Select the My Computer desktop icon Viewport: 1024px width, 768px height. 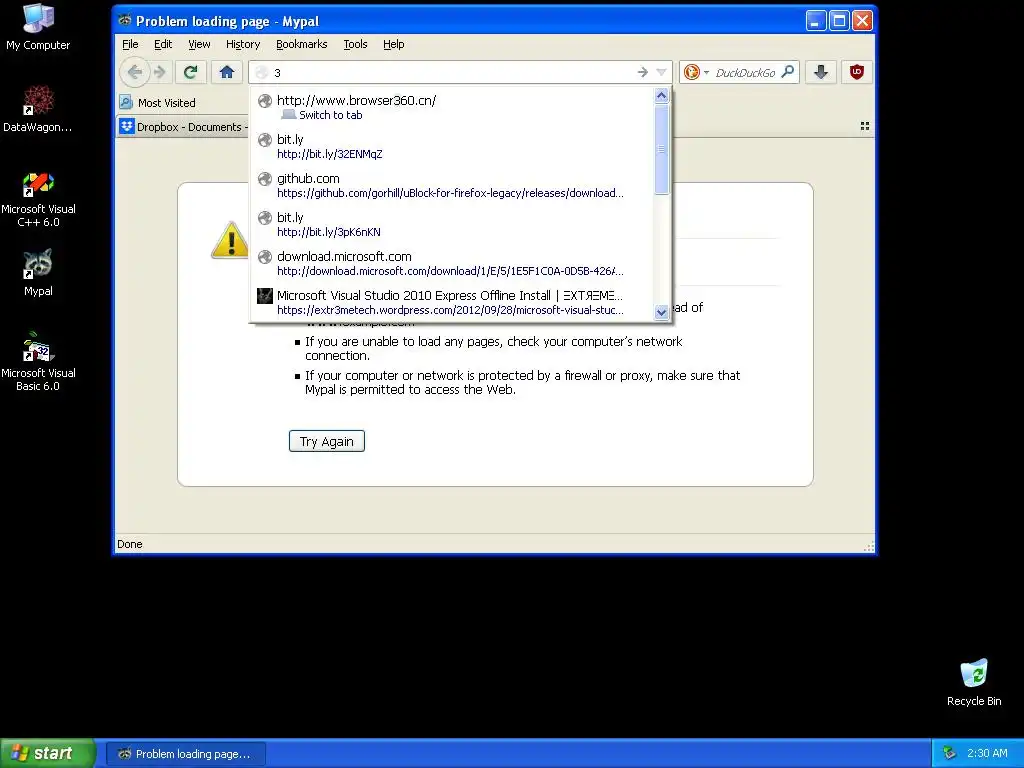(x=38, y=27)
